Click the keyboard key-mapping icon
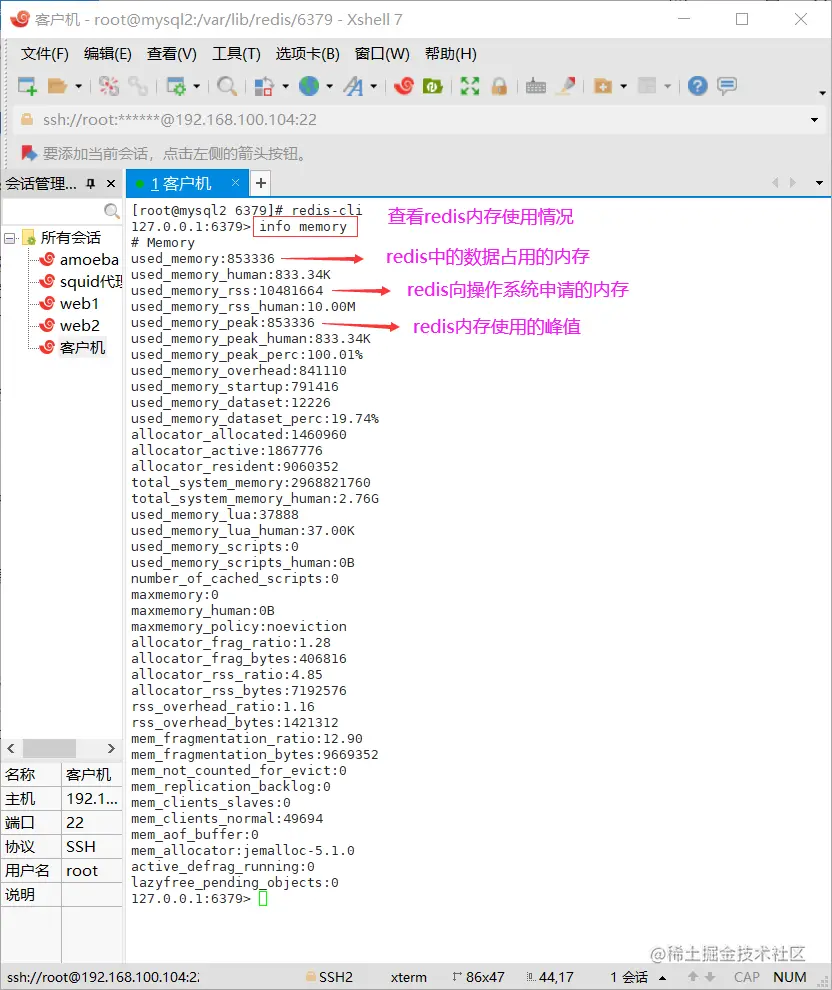The height and width of the screenshot is (990, 832). pyautogui.click(x=536, y=86)
